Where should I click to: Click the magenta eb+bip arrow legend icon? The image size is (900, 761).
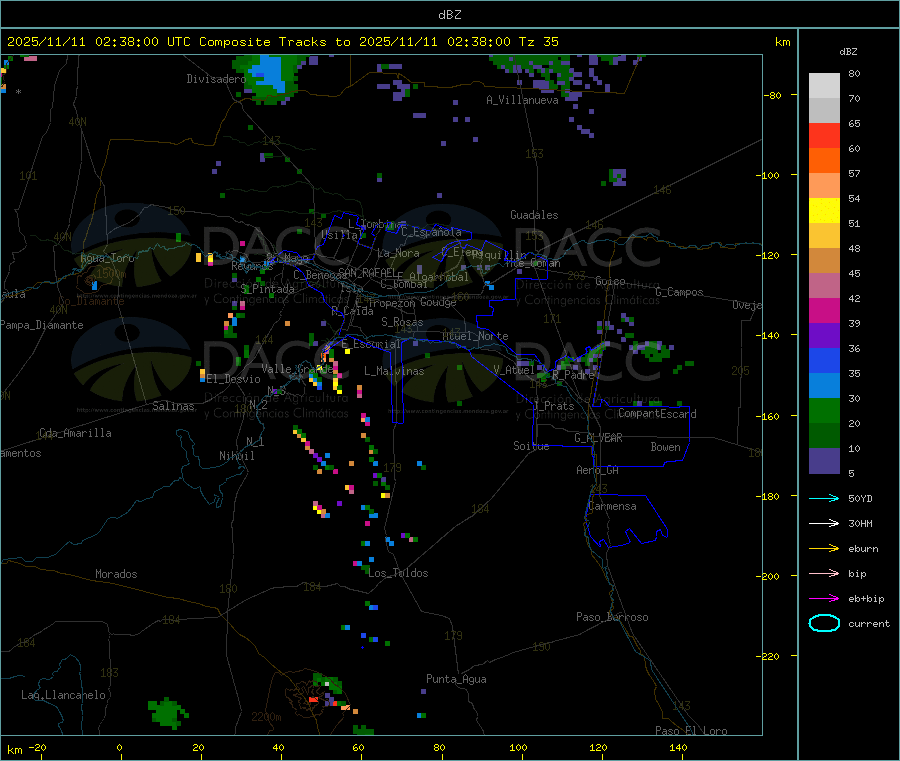[x=824, y=598]
